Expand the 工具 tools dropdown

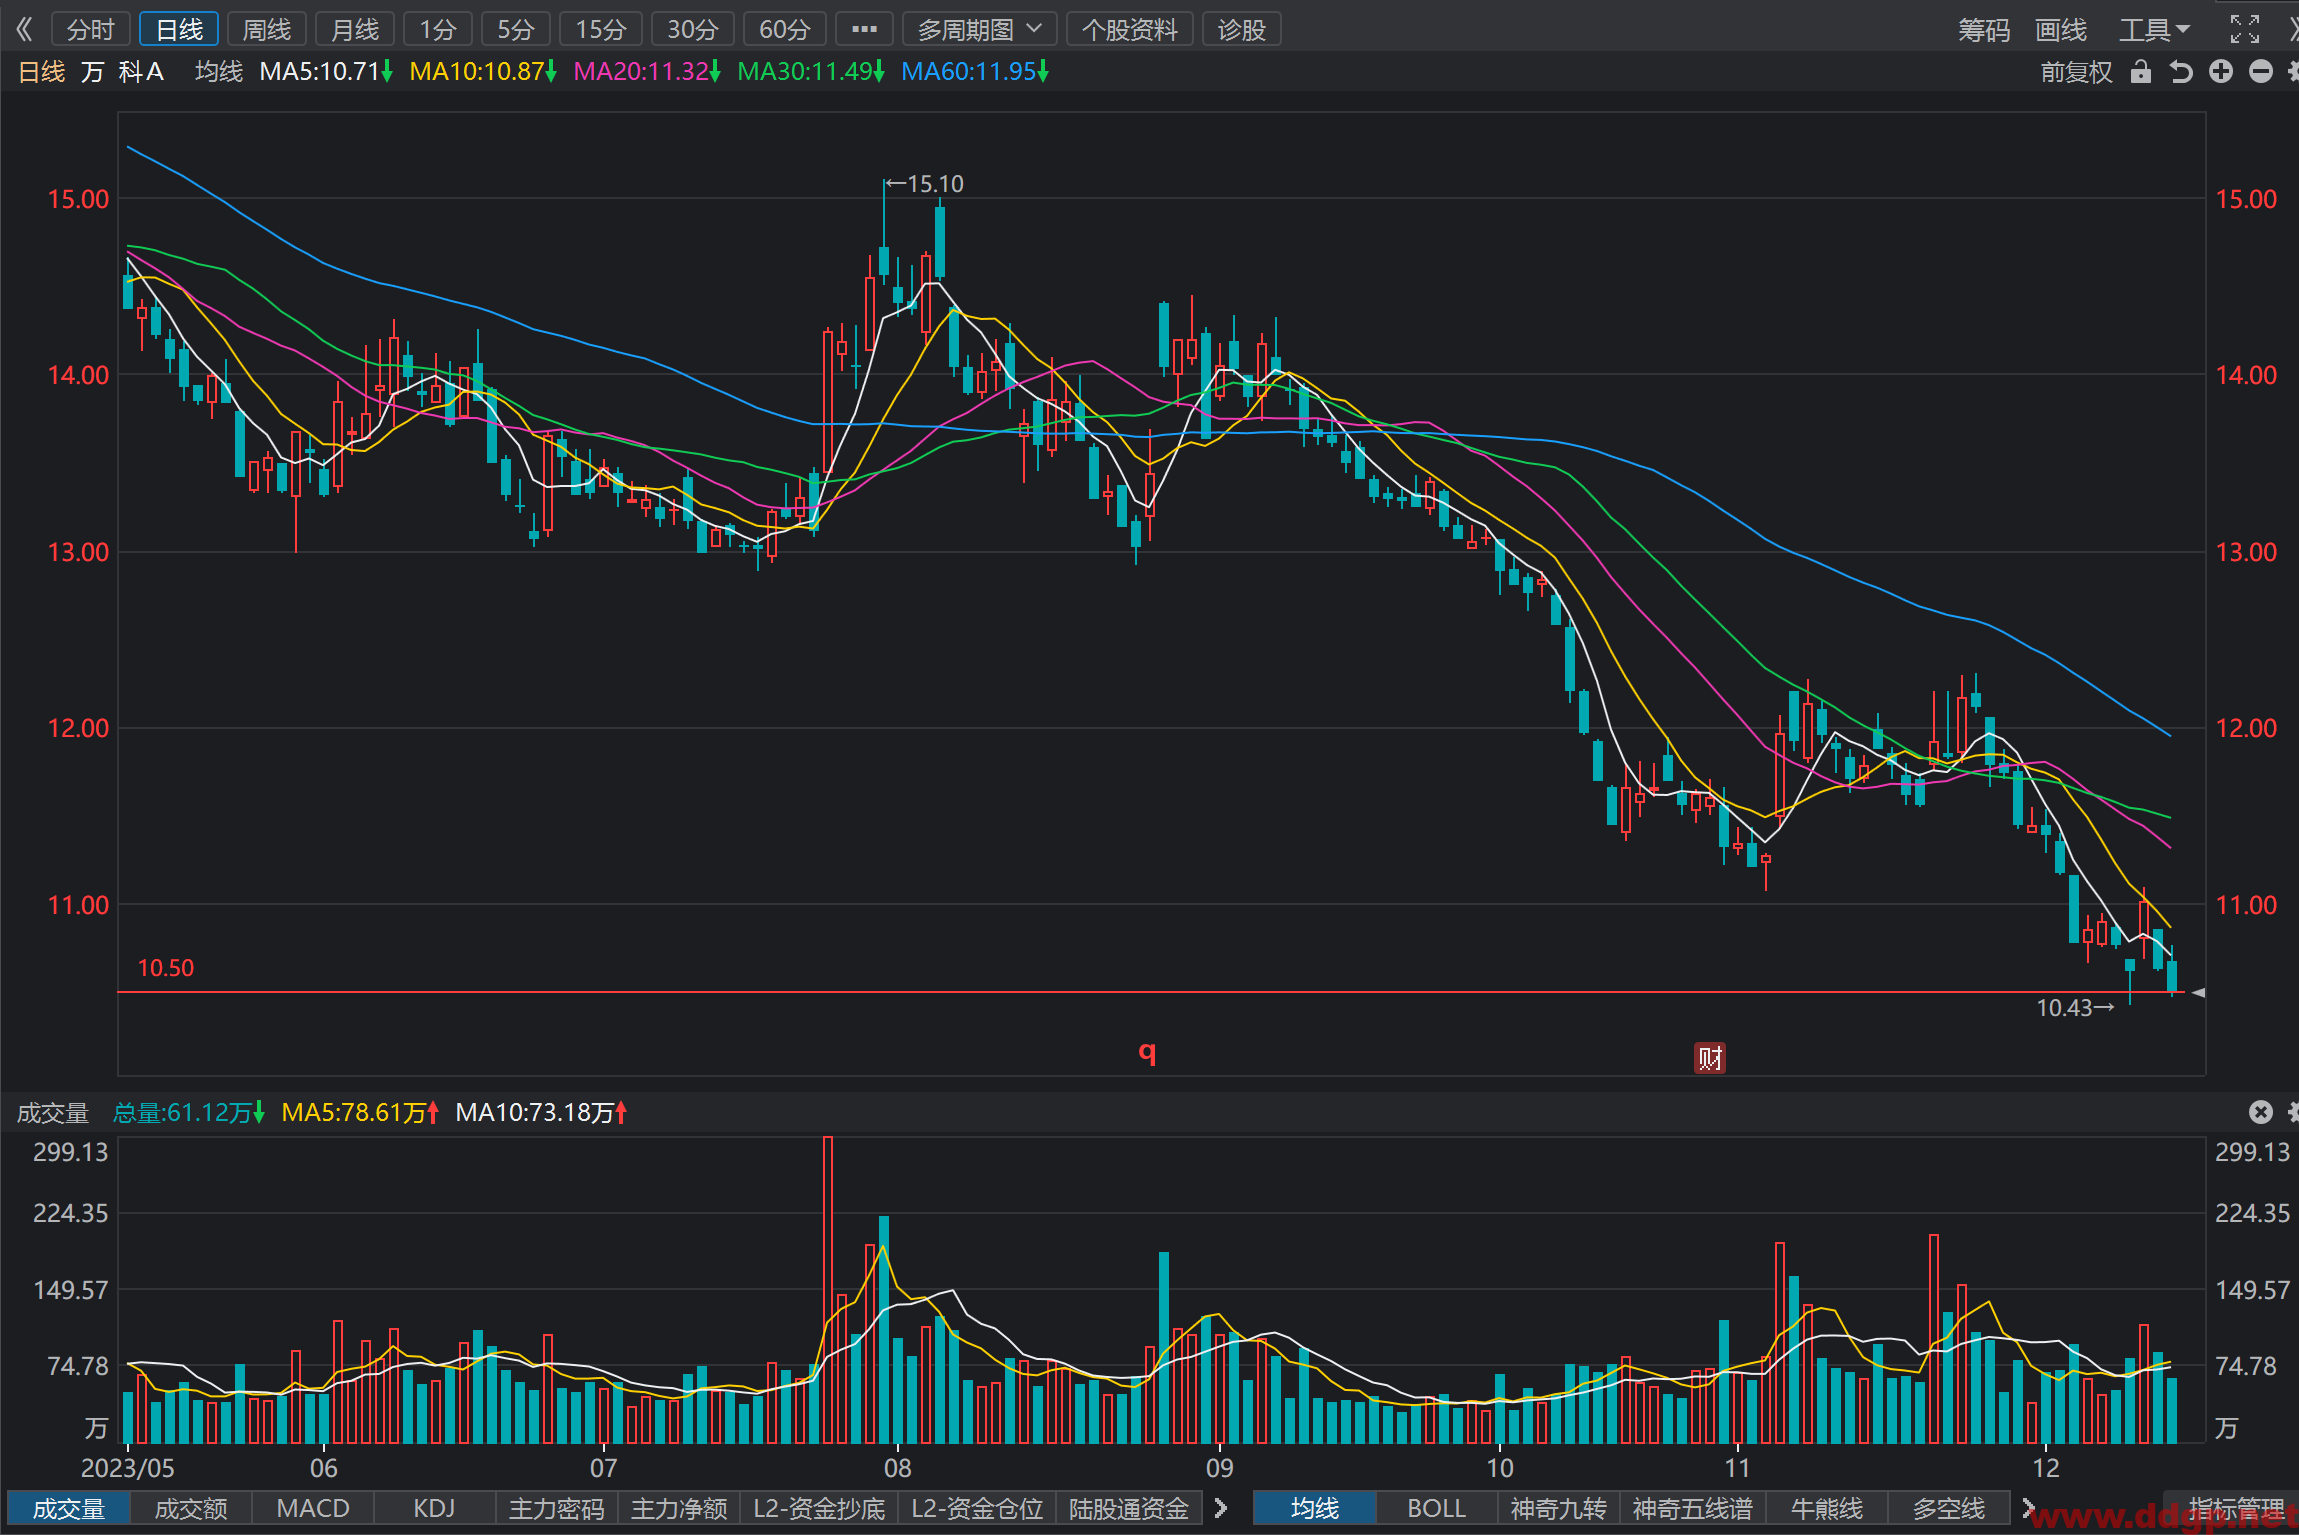[x=2154, y=29]
